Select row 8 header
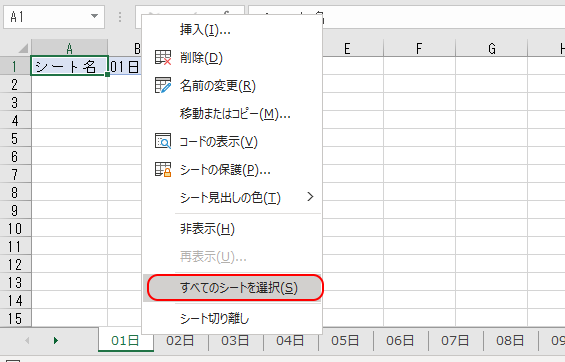565x362 pixels. tap(15, 192)
